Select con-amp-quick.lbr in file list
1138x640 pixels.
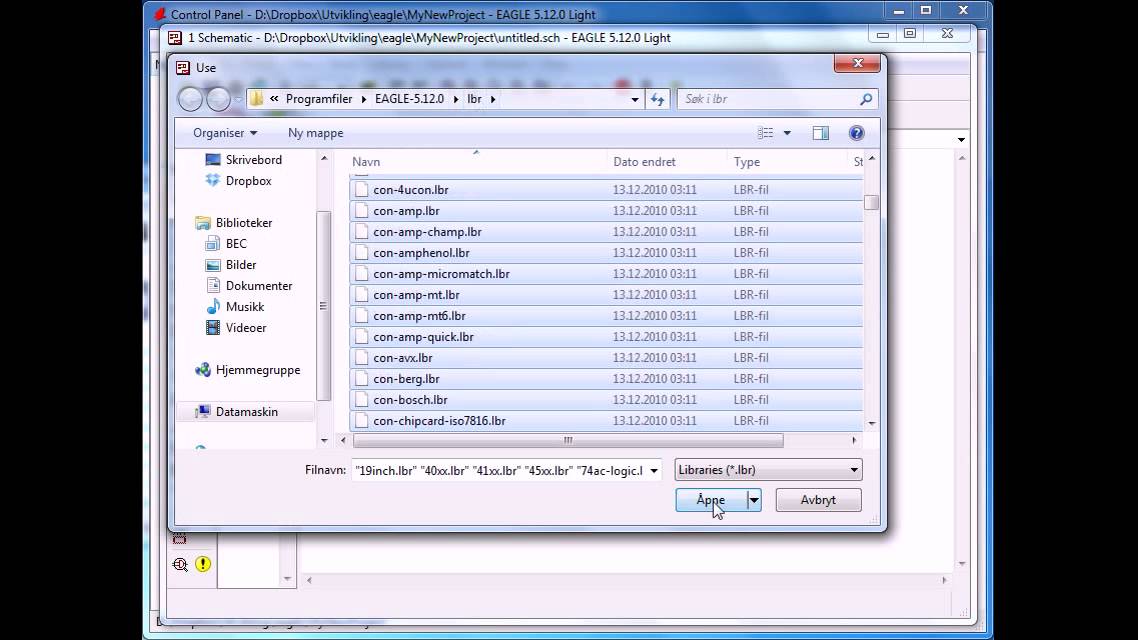pyautogui.click(x=605, y=337)
